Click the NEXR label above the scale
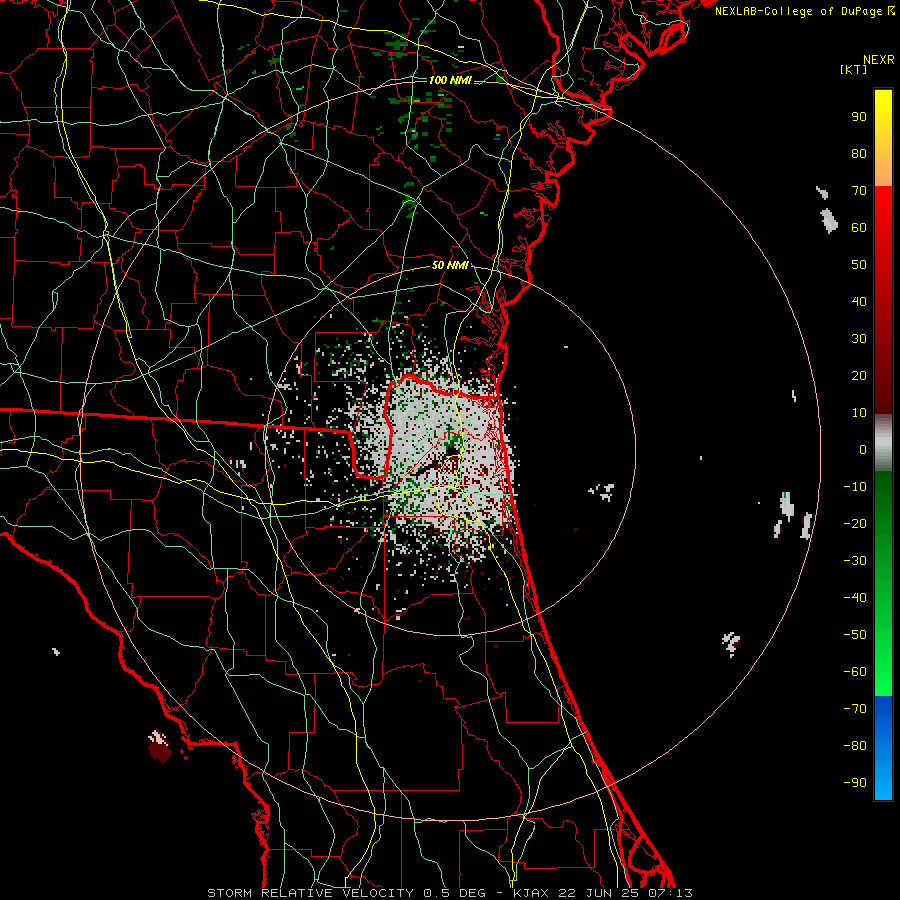The height and width of the screenshot is (900, 900). (x=878, y=59)
